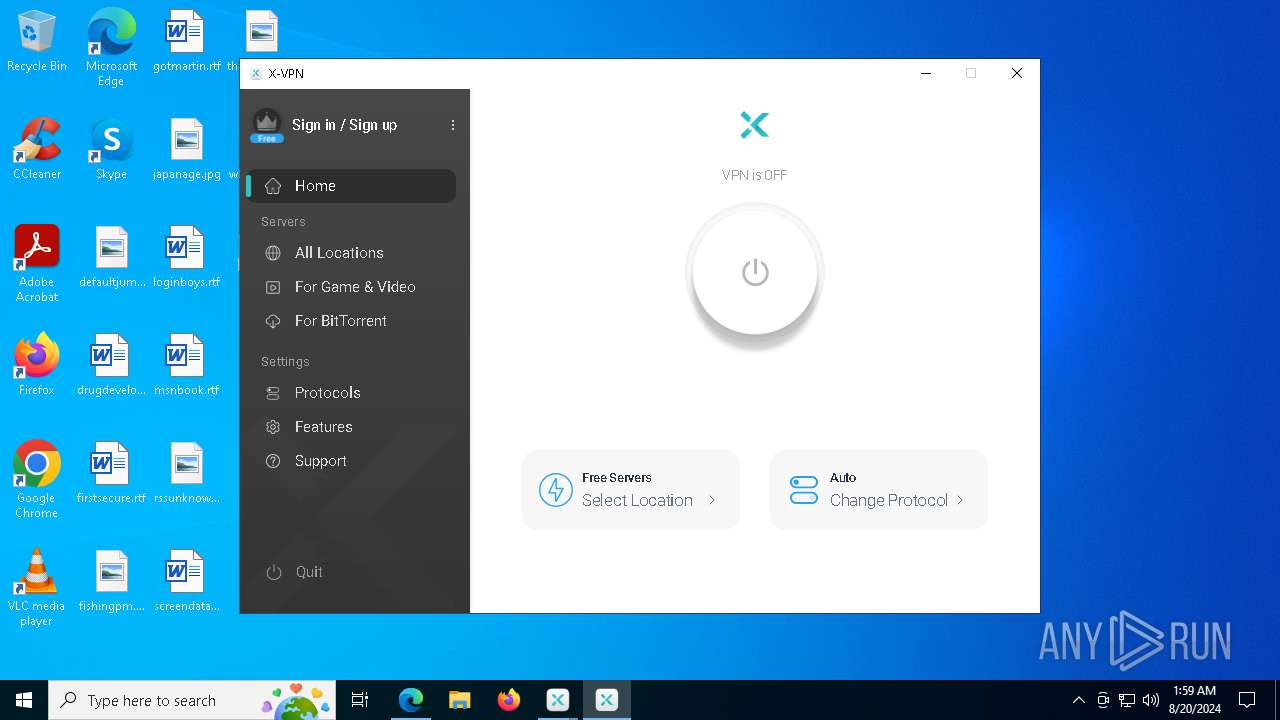Image resolution: width=1280 pixels, height=720 pixels.
Task: Select CCleaner desktop shortcut
Action: point(37,149)
